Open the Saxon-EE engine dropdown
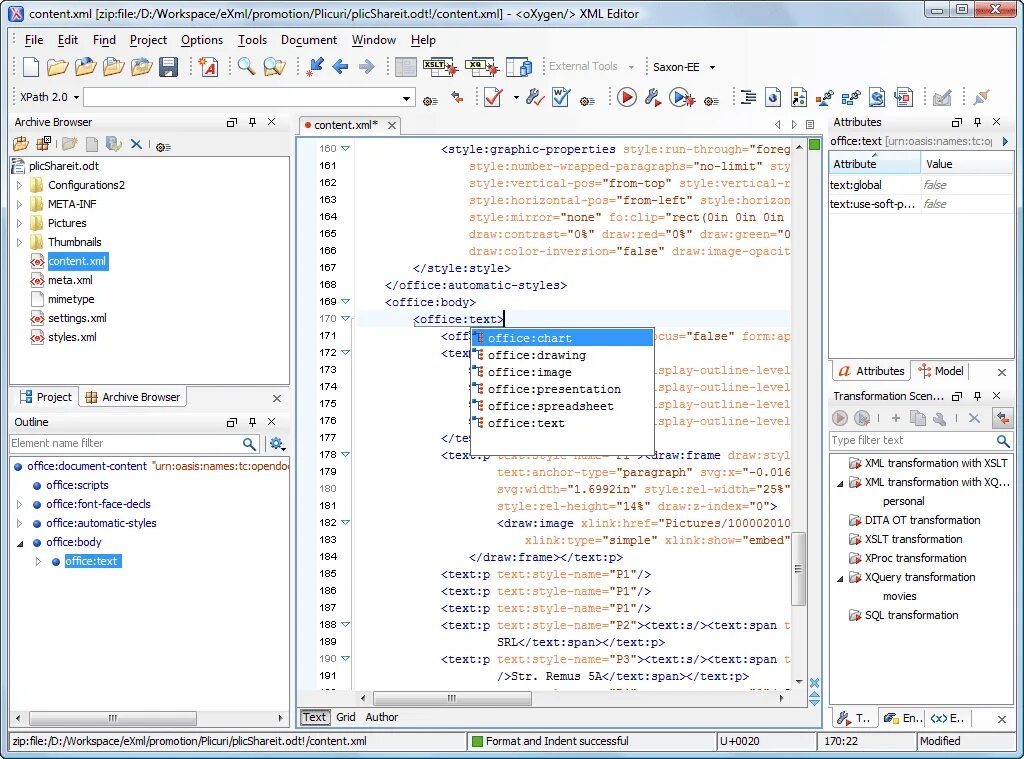This screenshot has height=759, width=1024. click(x=712, y=67)
